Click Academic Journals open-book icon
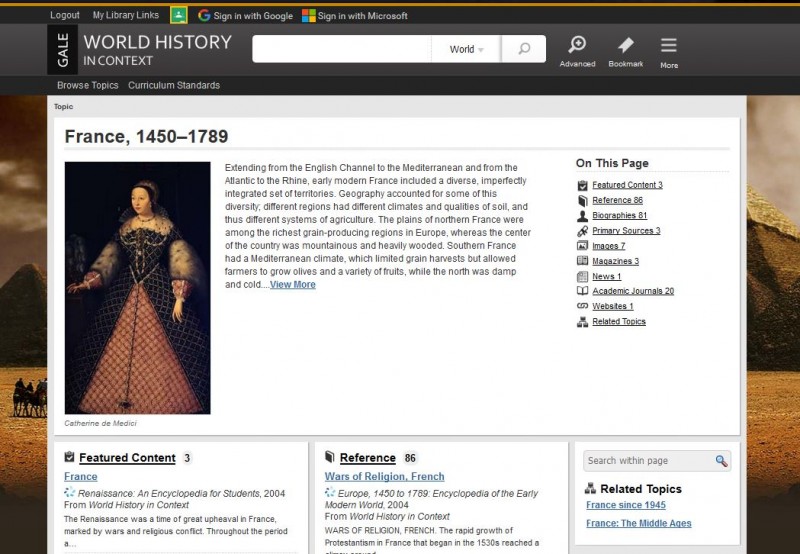800x554 pixels. 582,291
